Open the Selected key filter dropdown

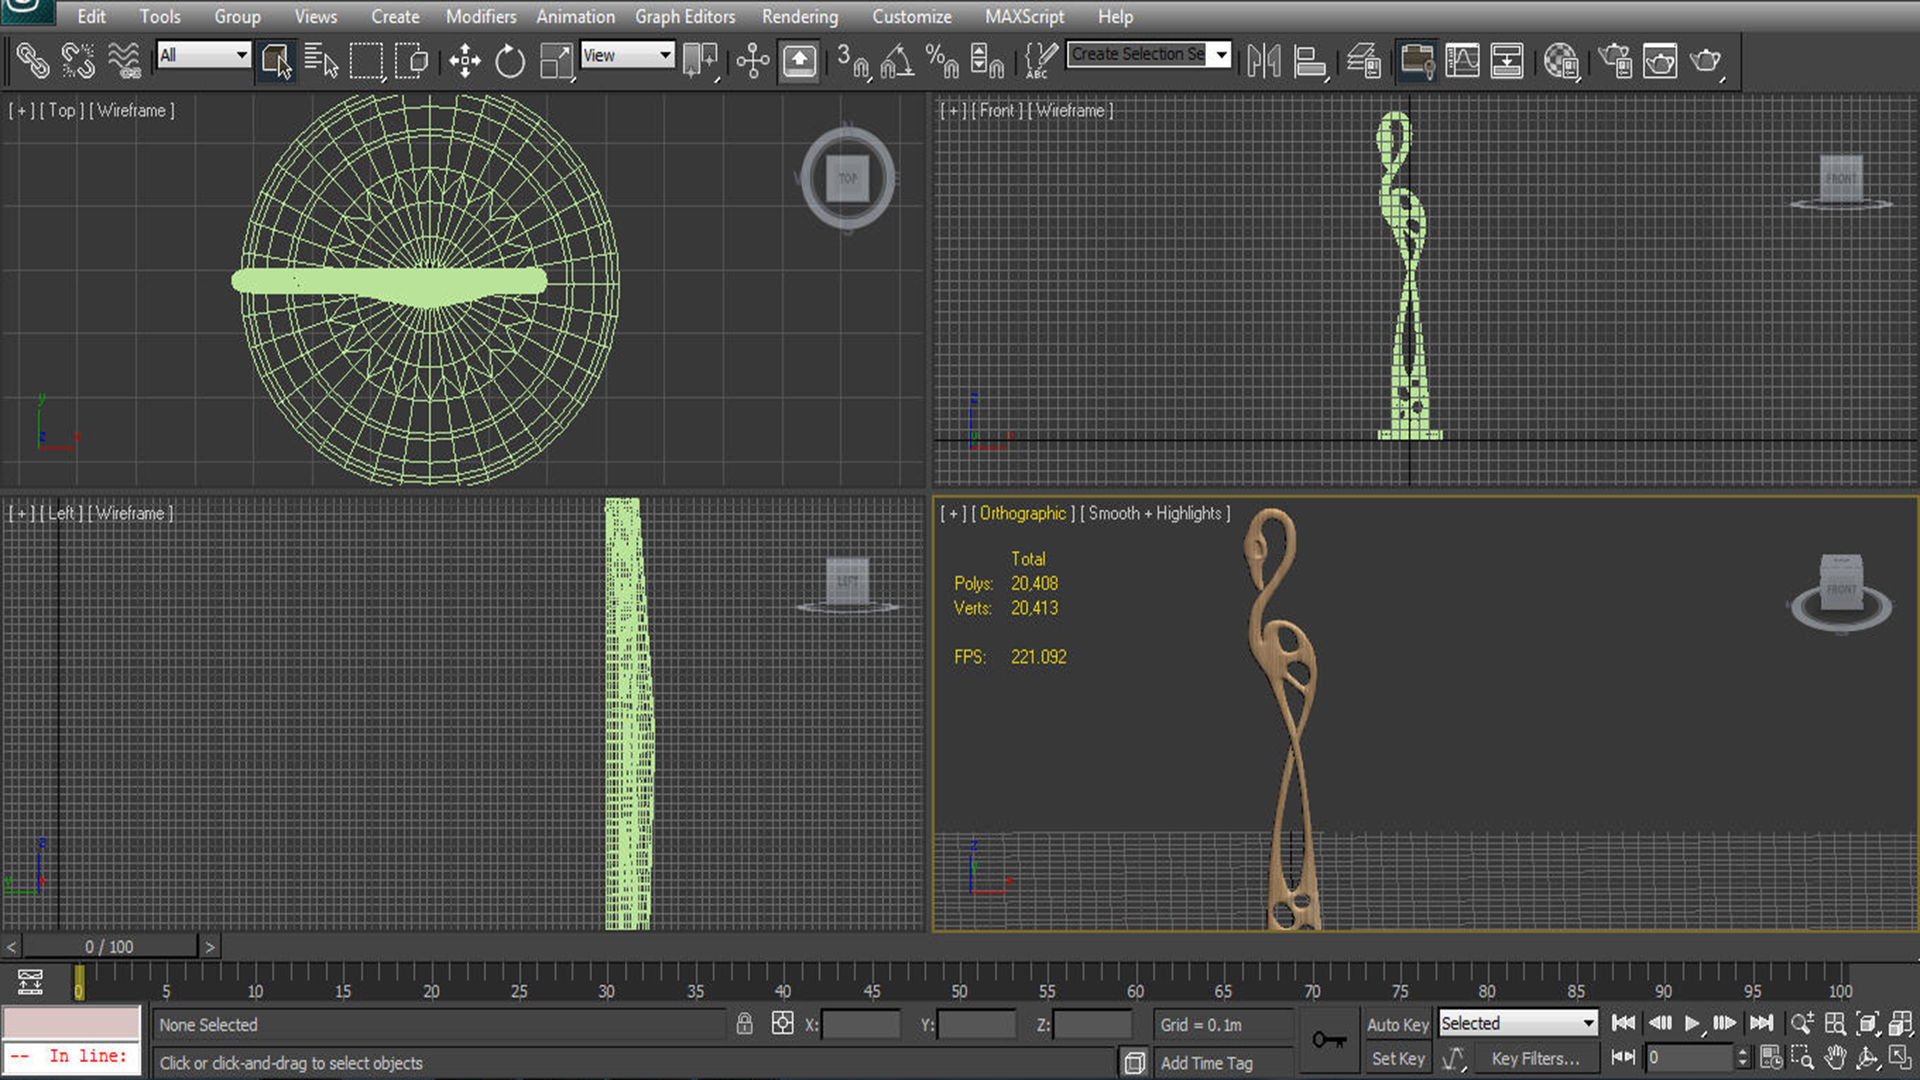pos(1518,1023)
